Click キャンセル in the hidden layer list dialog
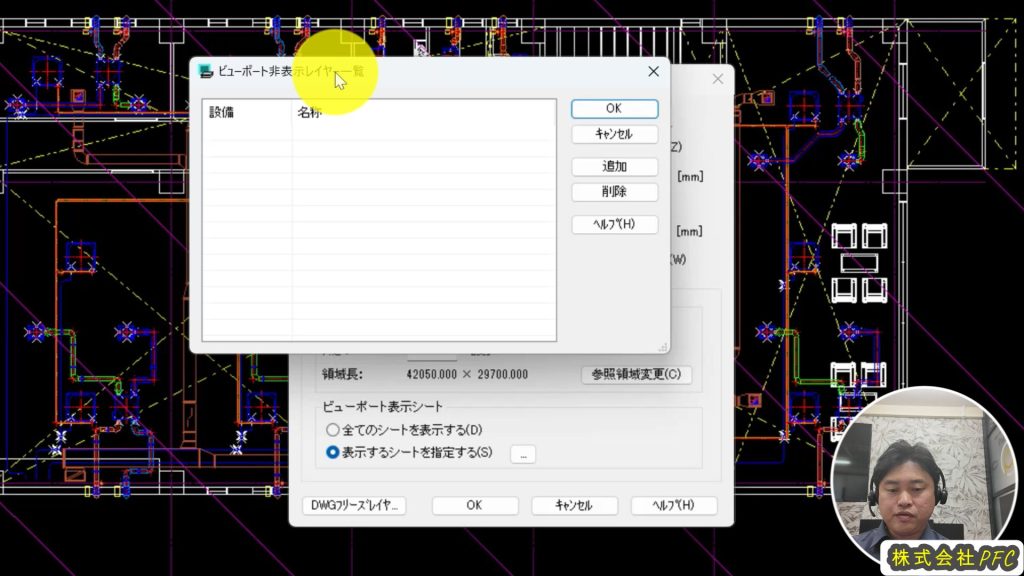This screenshot has height=576, width=1024. click(x=614, y=134)
